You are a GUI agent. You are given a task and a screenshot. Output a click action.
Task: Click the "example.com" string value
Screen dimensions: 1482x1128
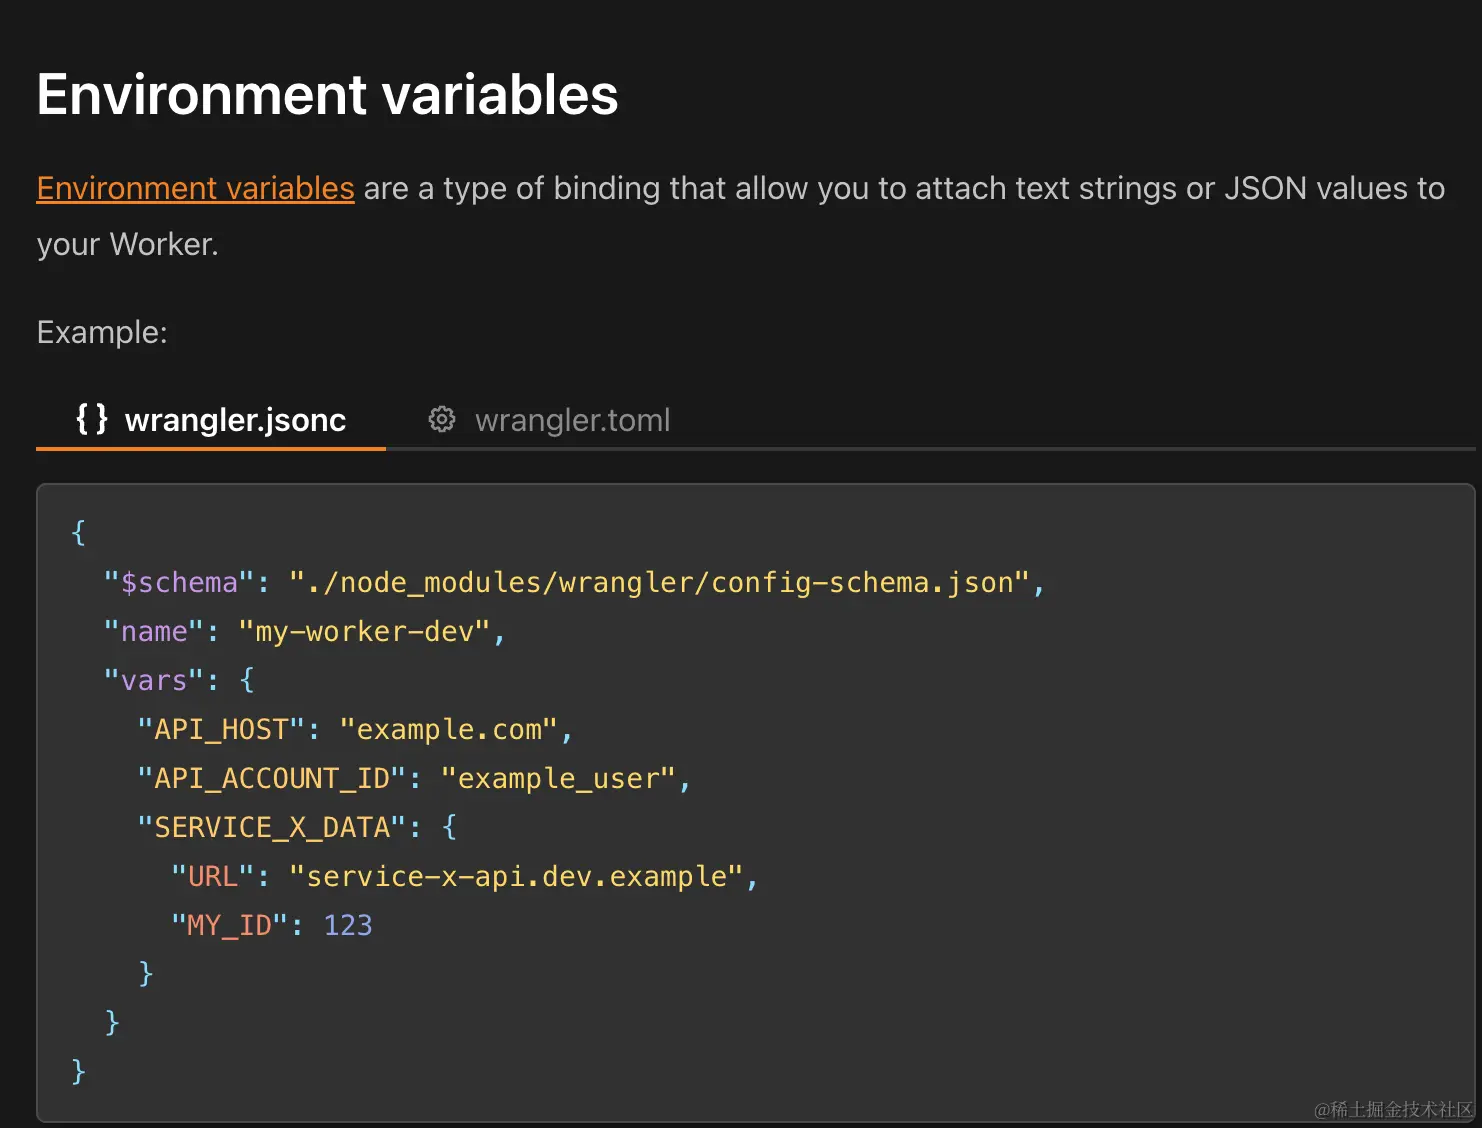pos(449,729)
